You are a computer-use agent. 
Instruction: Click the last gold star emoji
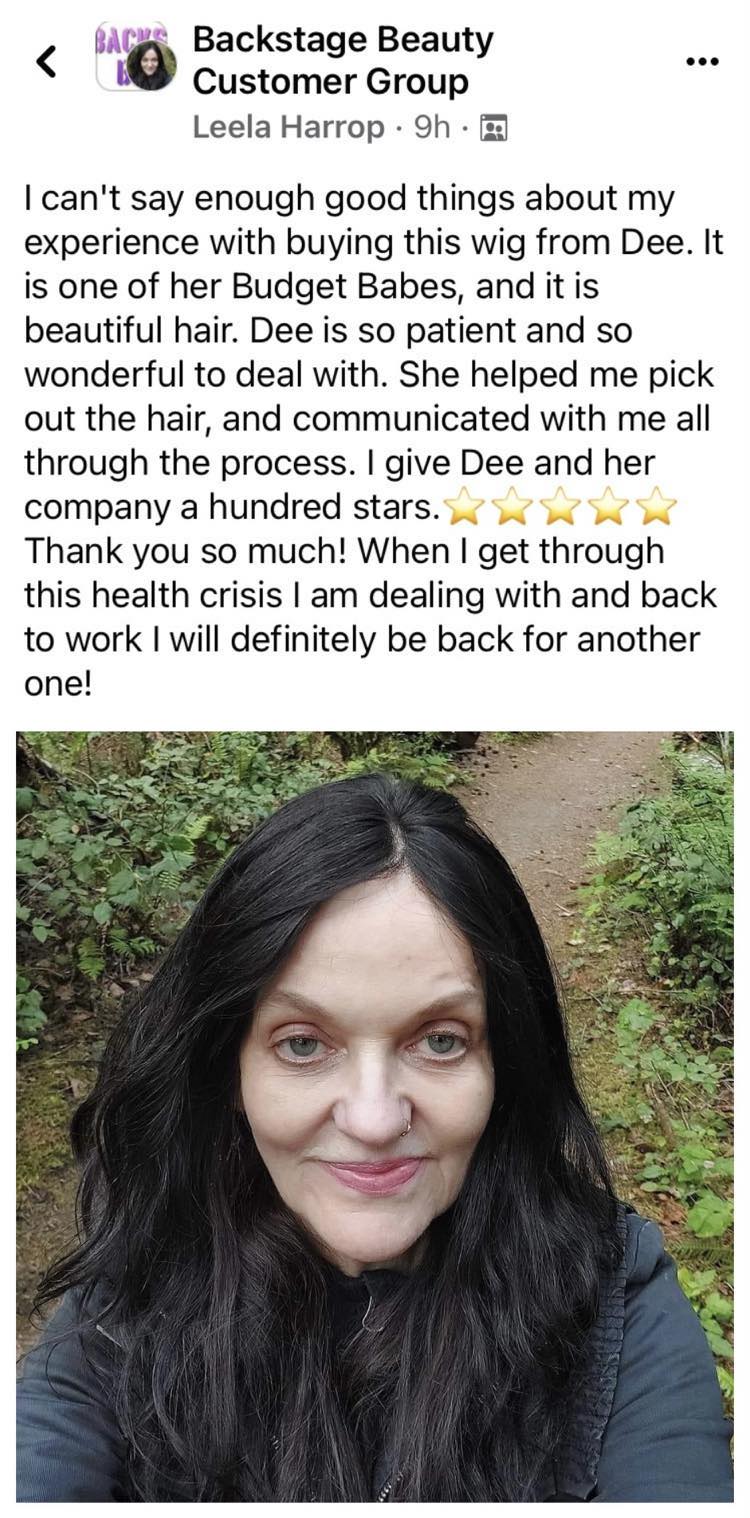[x=657, y=508]
